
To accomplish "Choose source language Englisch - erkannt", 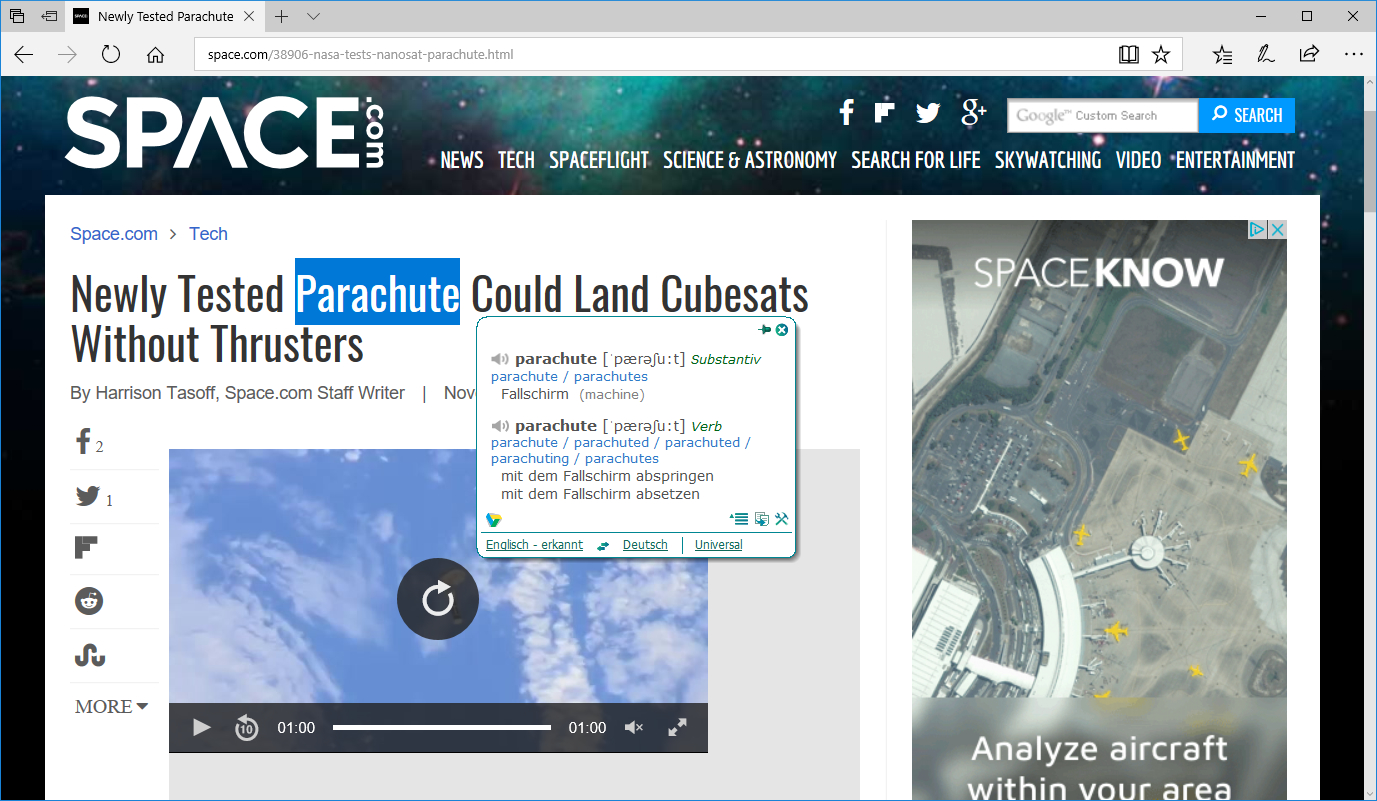I will 534,545.
